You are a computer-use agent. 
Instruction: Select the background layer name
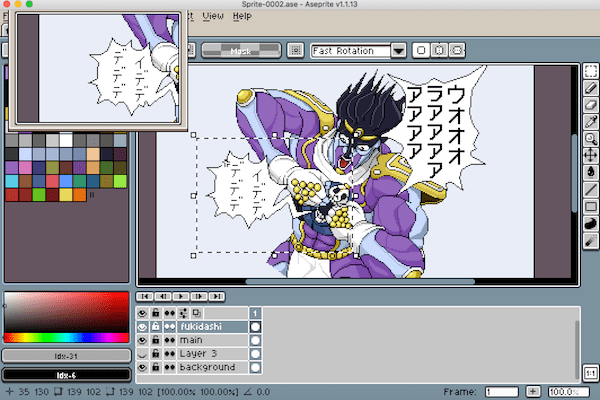(x=212, y=367)
